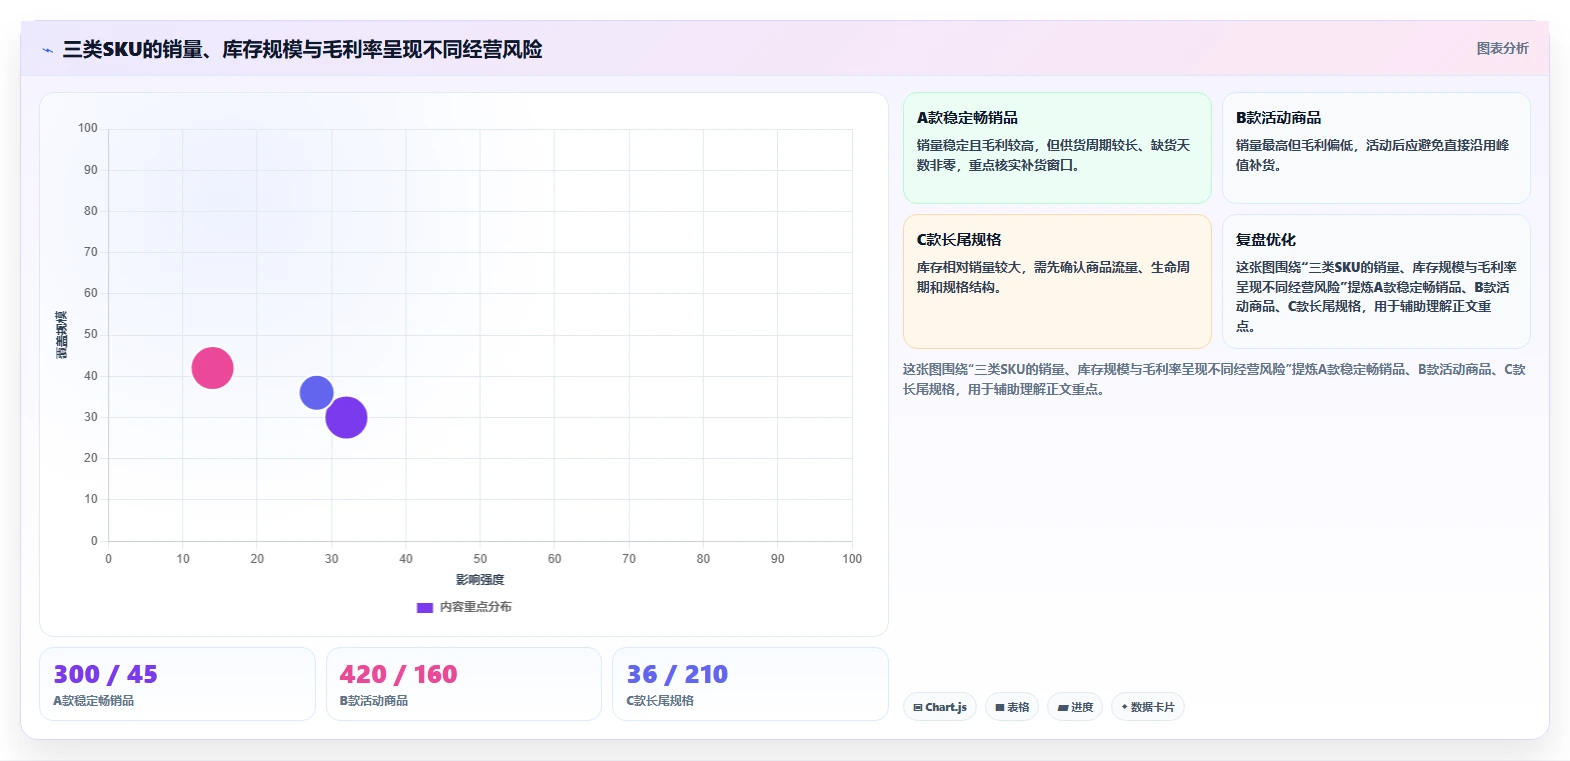Viewport: 1570px width, 761px height.
Task: Open the B款活动商品 insight card
Action: [x=1376, y=148]
